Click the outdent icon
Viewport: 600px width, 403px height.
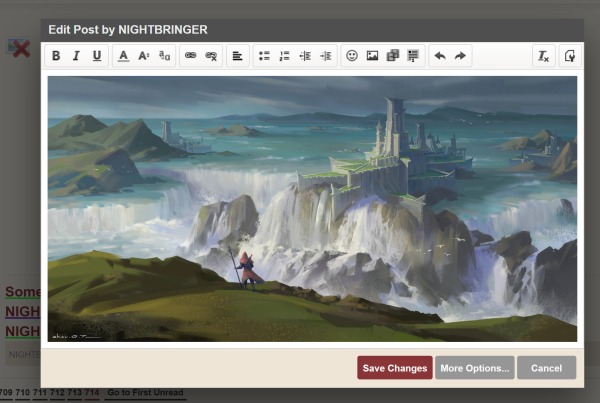[305, 56]
